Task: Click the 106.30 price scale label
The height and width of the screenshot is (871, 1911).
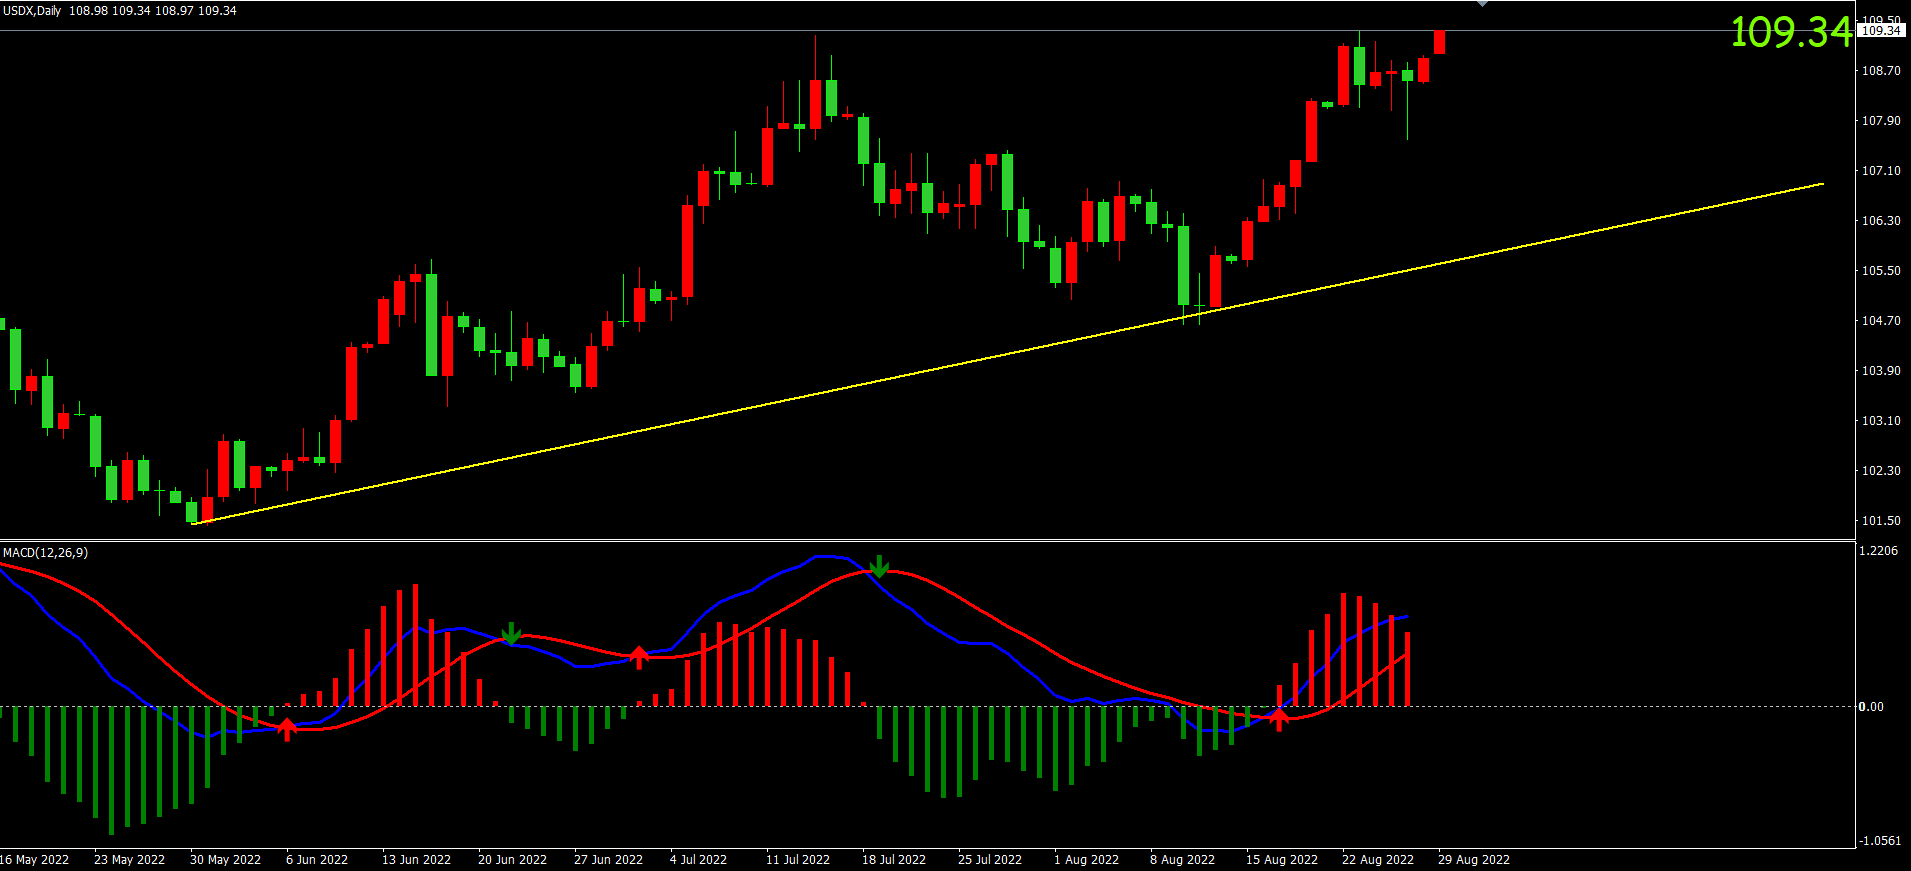Action: (x=1880, y=221)
